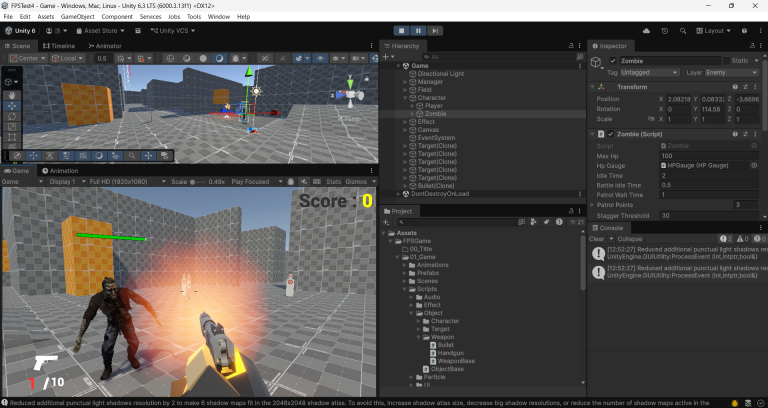Expand the Patrol Points array

click(x=592, y=205)
